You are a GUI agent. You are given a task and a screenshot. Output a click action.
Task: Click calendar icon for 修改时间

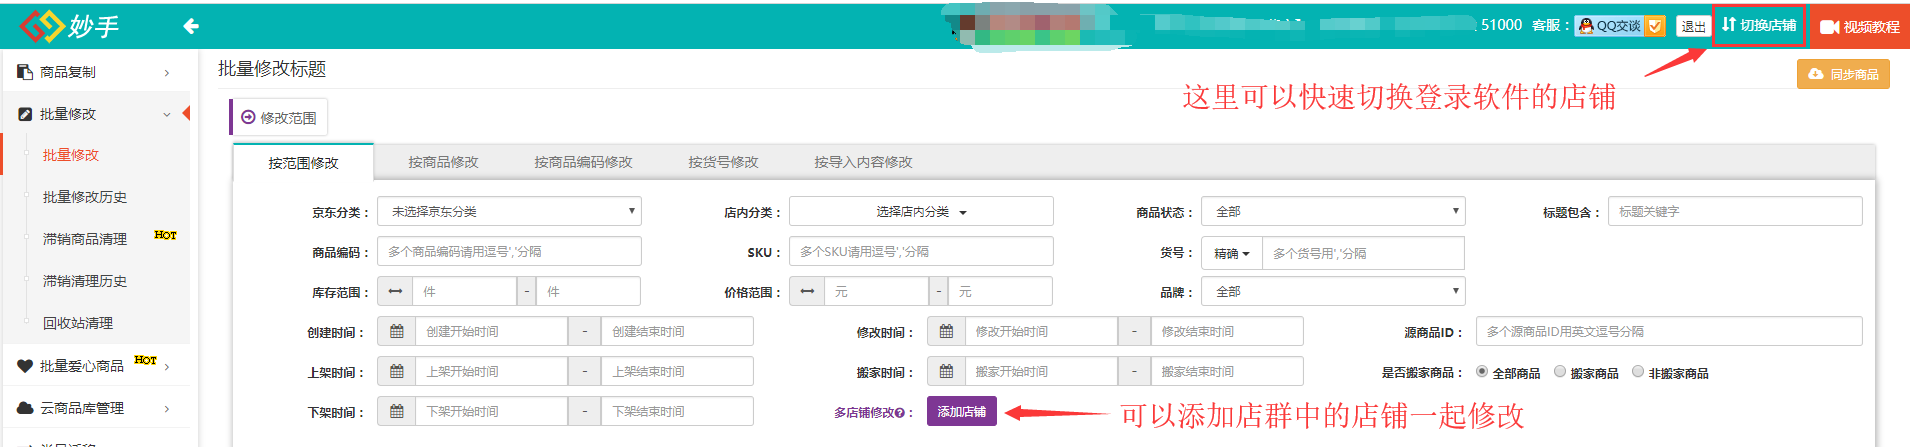coord(946,332)
